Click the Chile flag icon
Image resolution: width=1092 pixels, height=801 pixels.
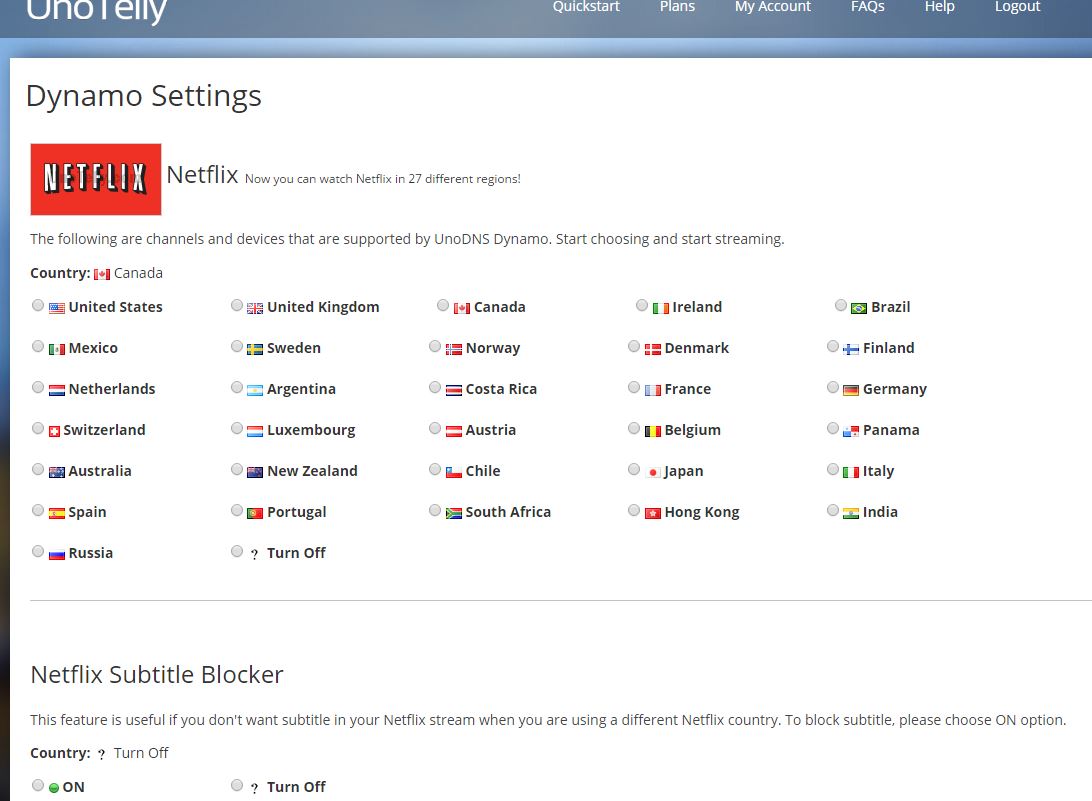tap(454, 472)
